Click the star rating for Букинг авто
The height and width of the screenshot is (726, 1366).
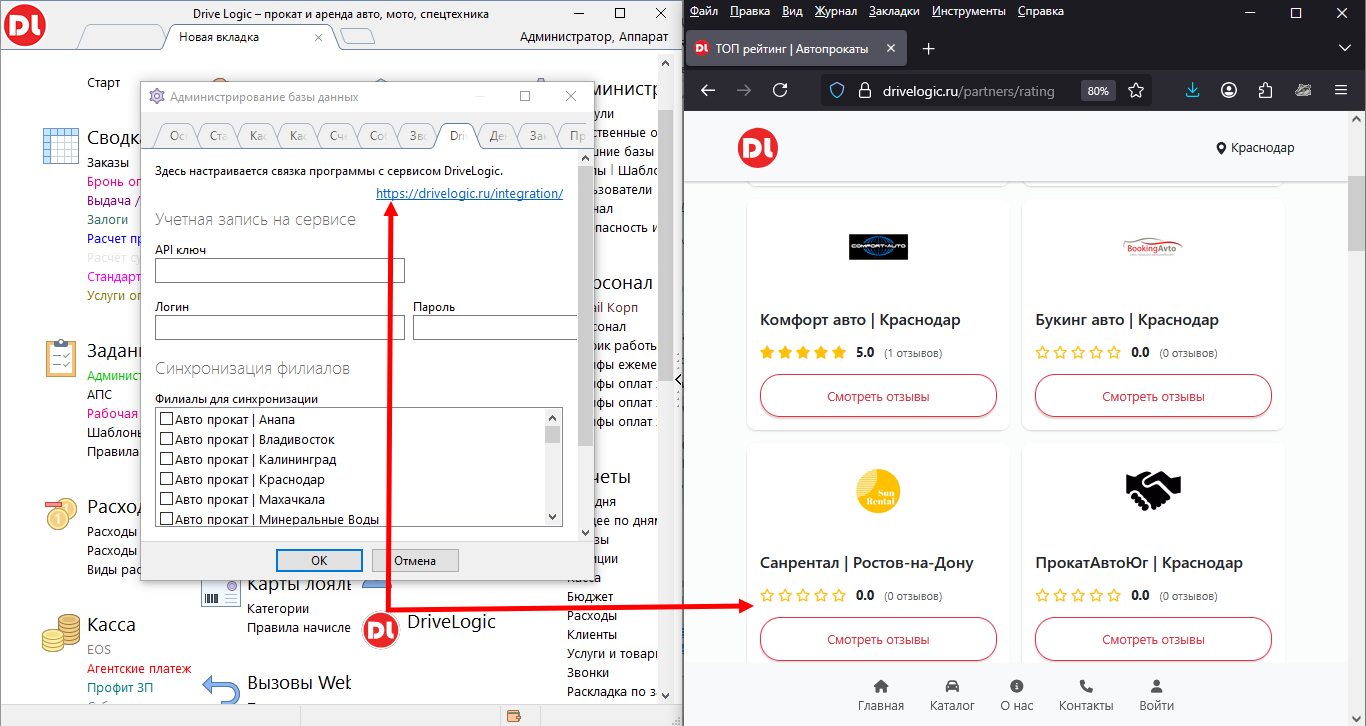(x=1078, y=353)
